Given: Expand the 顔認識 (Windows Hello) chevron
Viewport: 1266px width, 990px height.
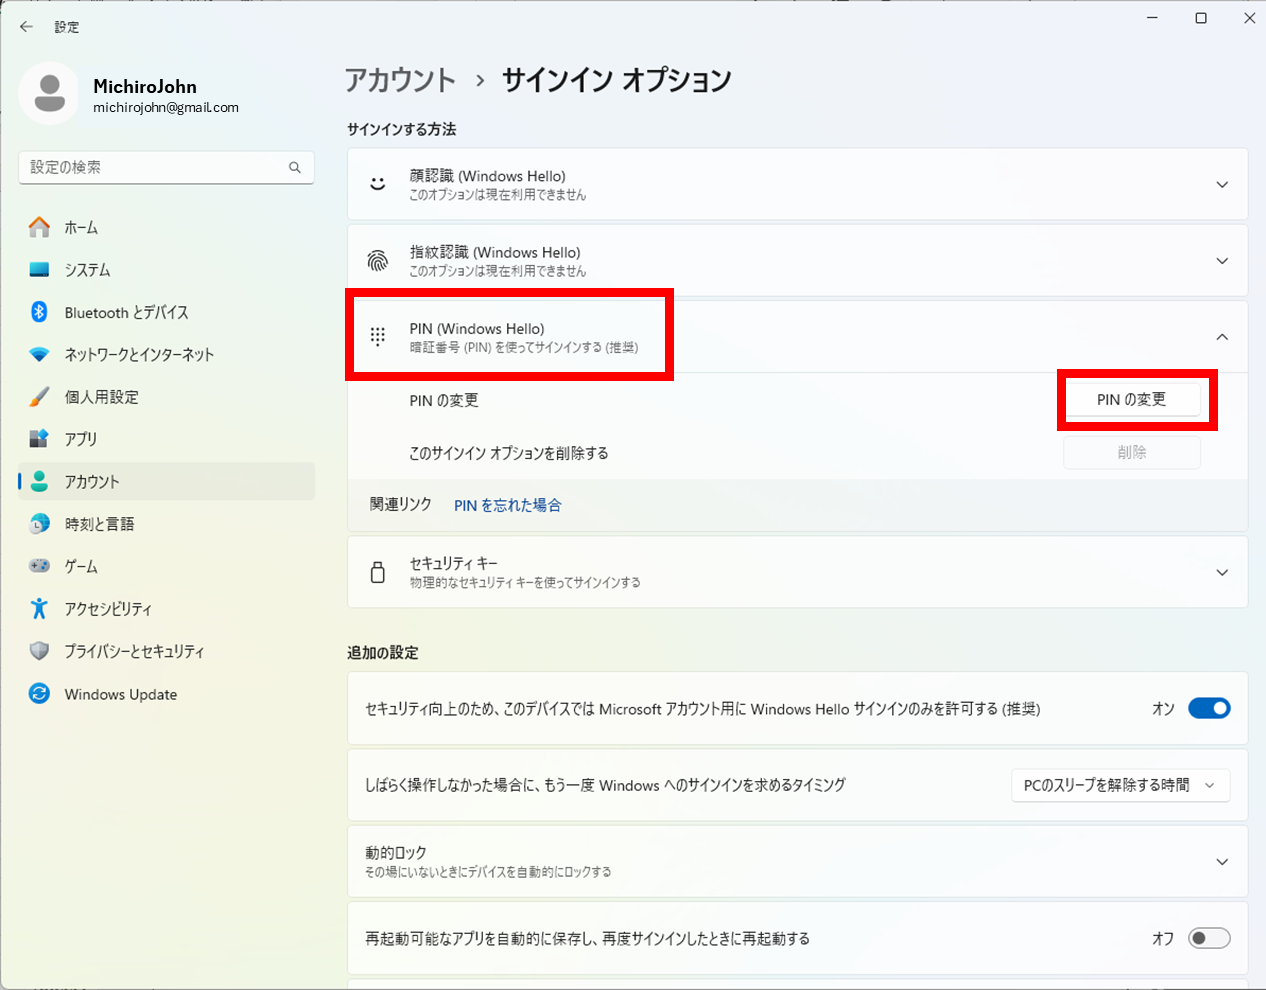Looking at the screenshot, I should pyautogui.click(x=1222, y=185).
